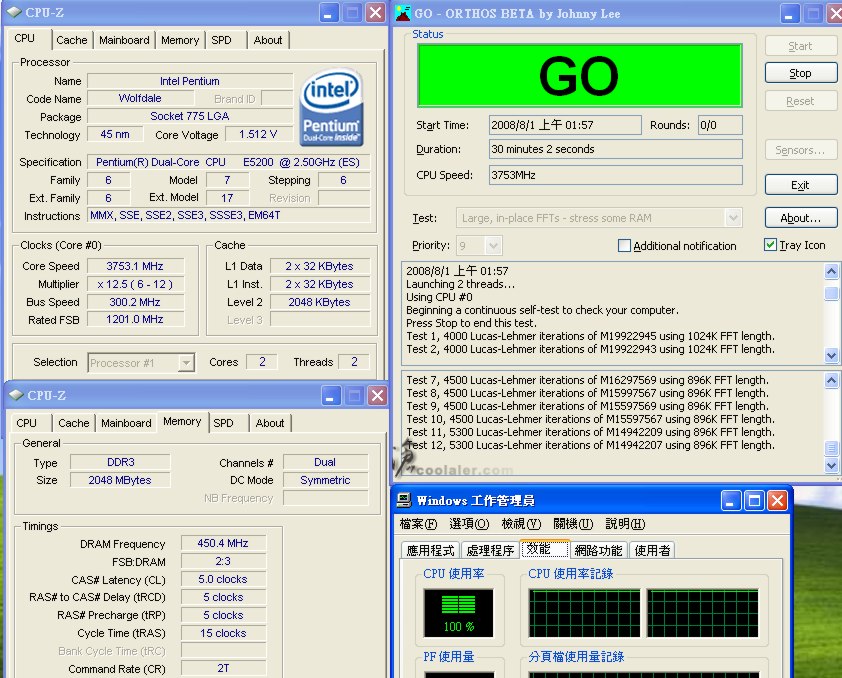Click the upper log scrollbar thumb
Viewport: 842px width, 678px height.
[x=831, y=293]
